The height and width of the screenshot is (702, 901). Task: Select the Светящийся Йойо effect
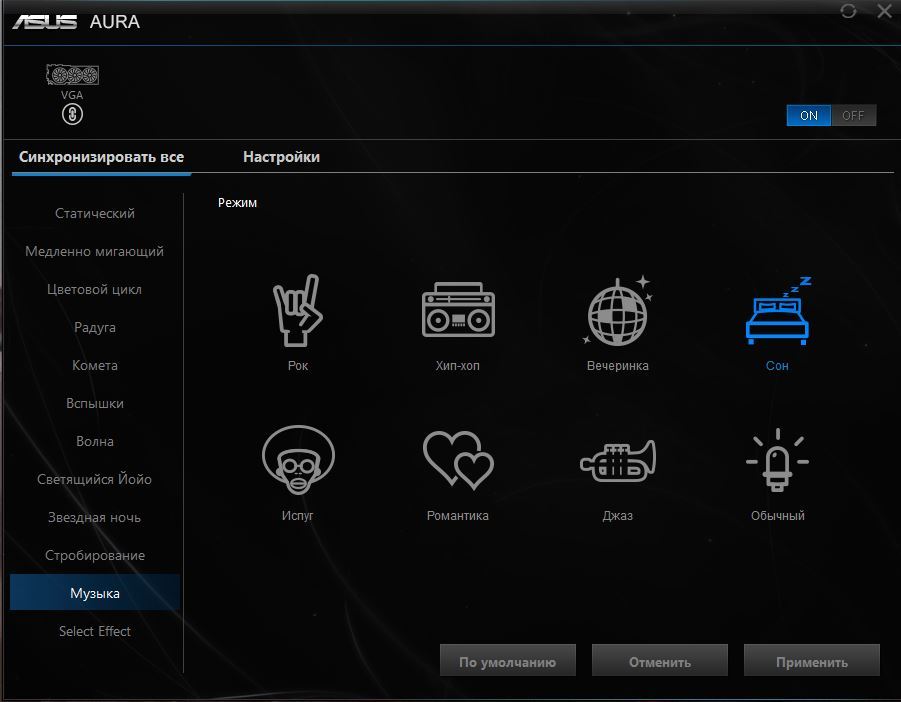[95, 479]
